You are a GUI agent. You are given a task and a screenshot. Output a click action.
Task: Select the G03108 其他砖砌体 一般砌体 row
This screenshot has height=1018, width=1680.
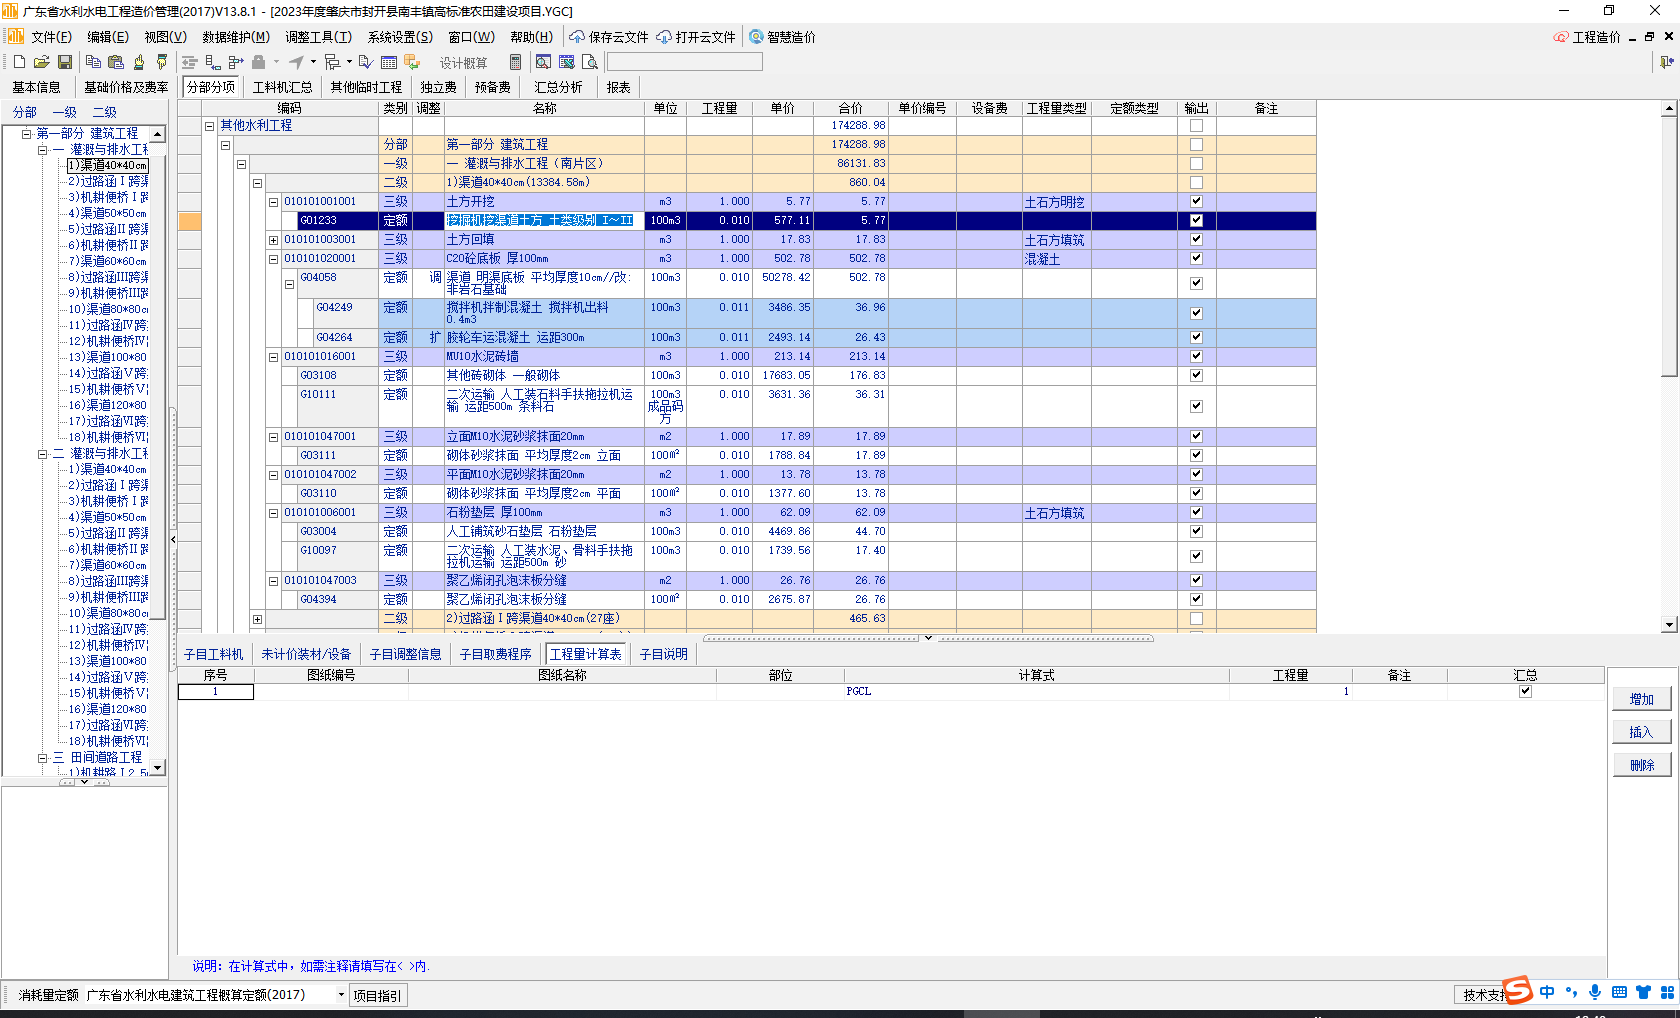(x=747, y=375)
